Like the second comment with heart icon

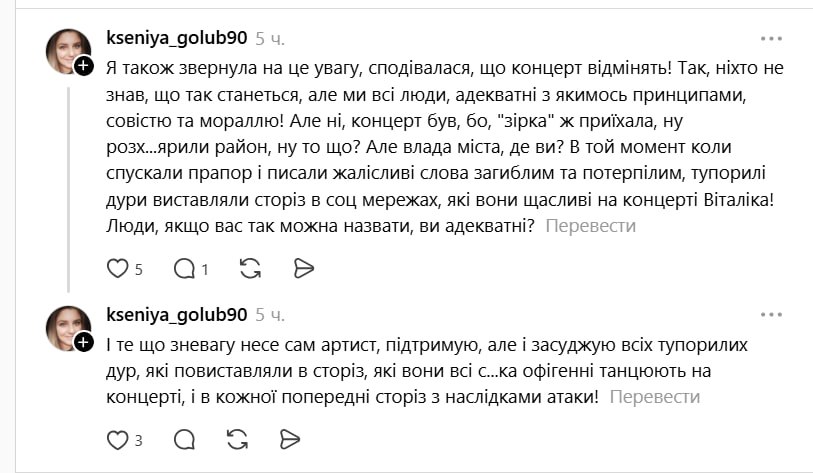pos(118,439)
